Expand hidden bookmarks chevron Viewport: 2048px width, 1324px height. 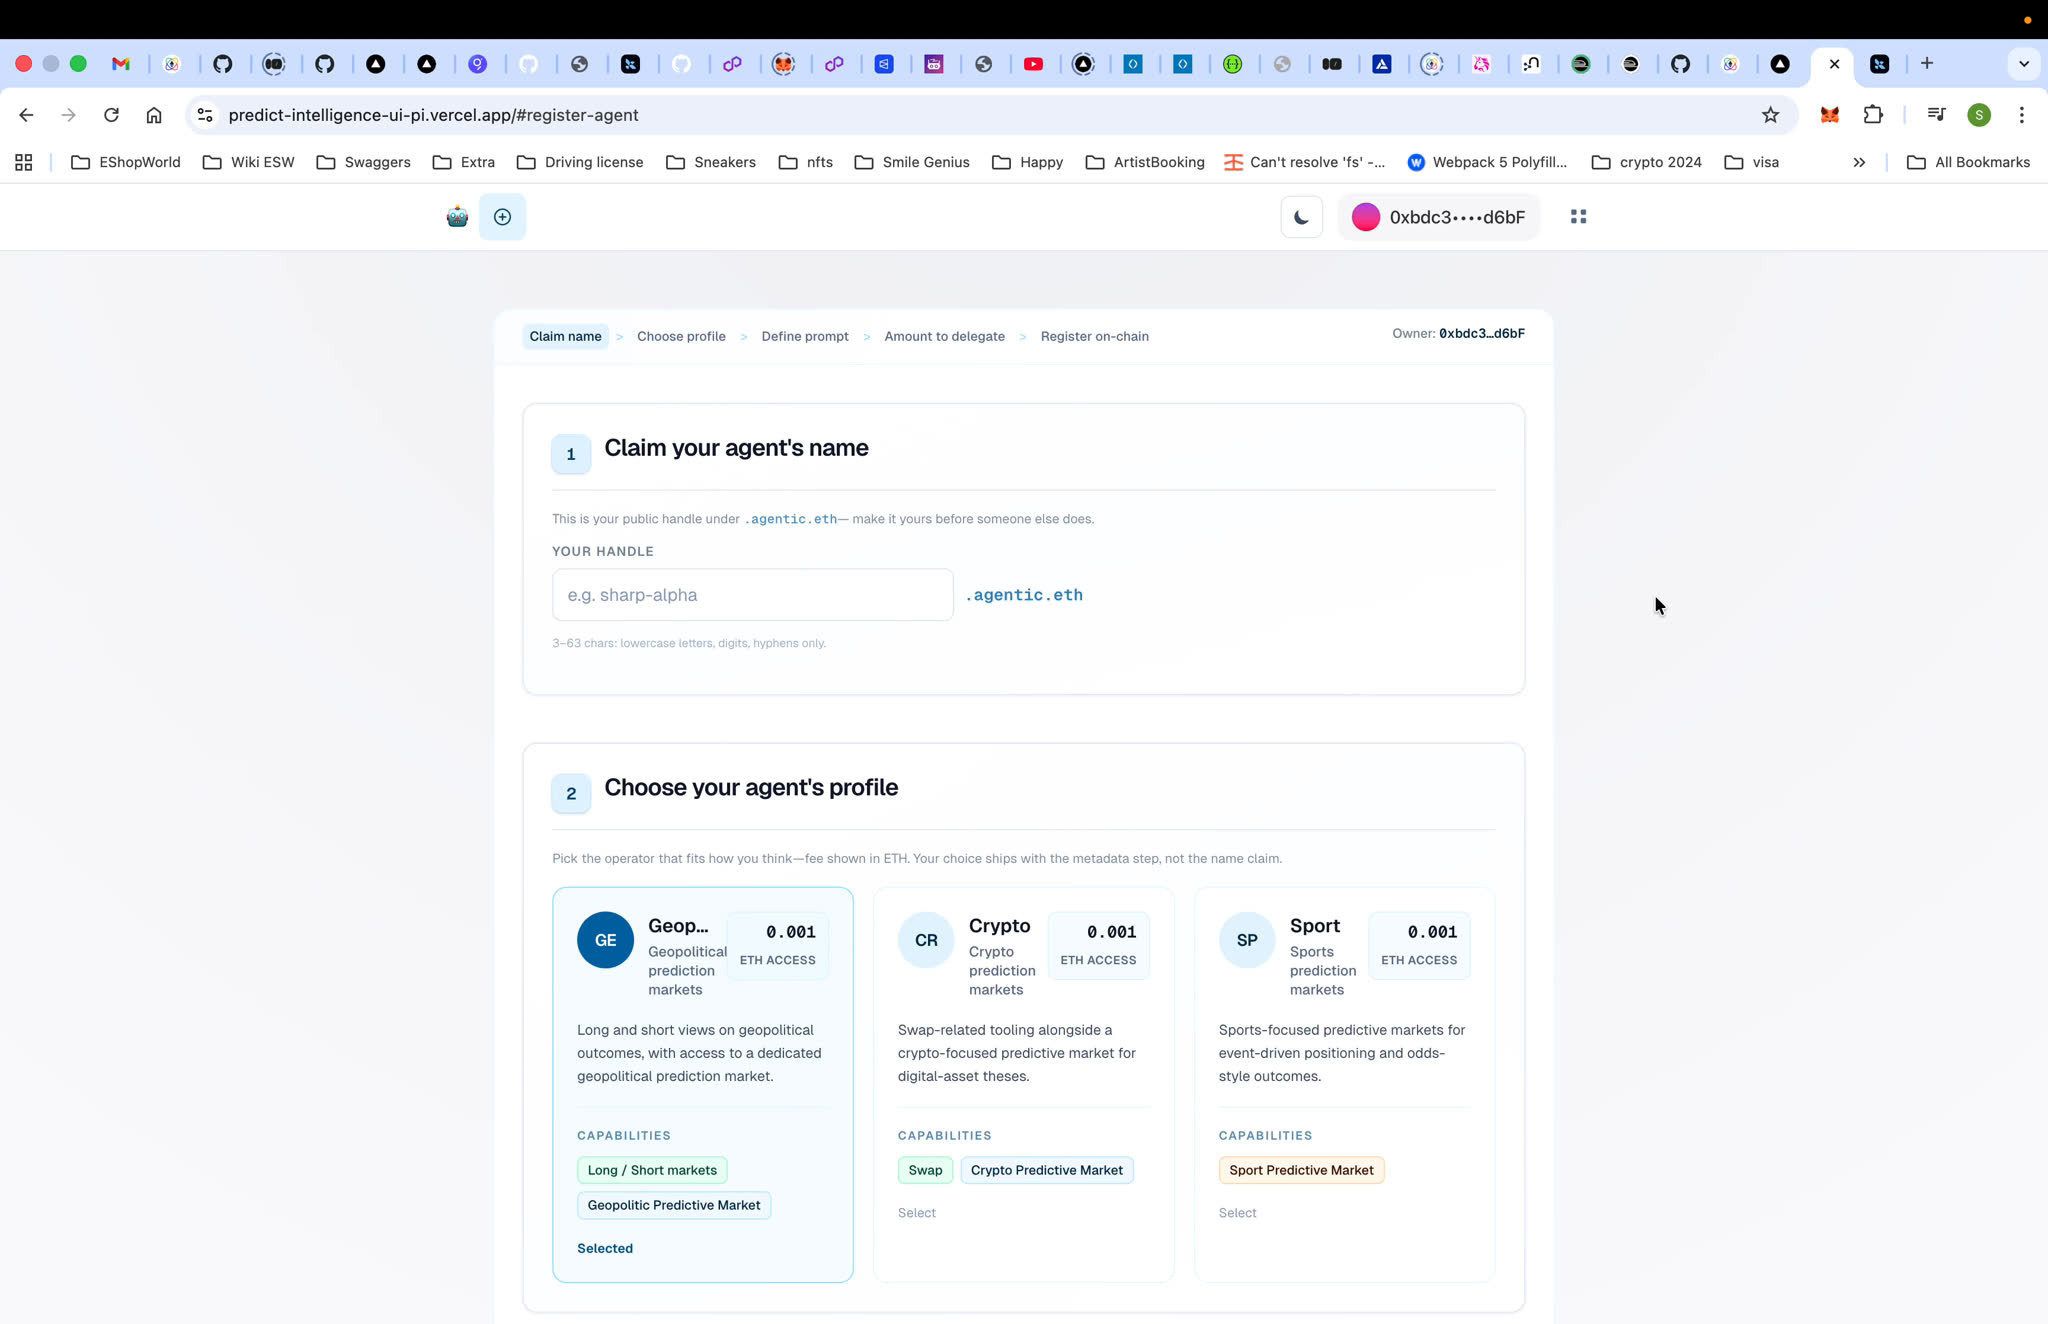(1859, 162)
